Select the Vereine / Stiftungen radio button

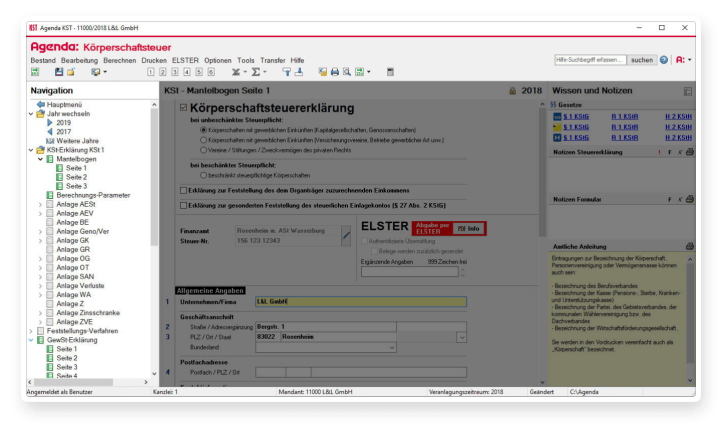[203, 150]
